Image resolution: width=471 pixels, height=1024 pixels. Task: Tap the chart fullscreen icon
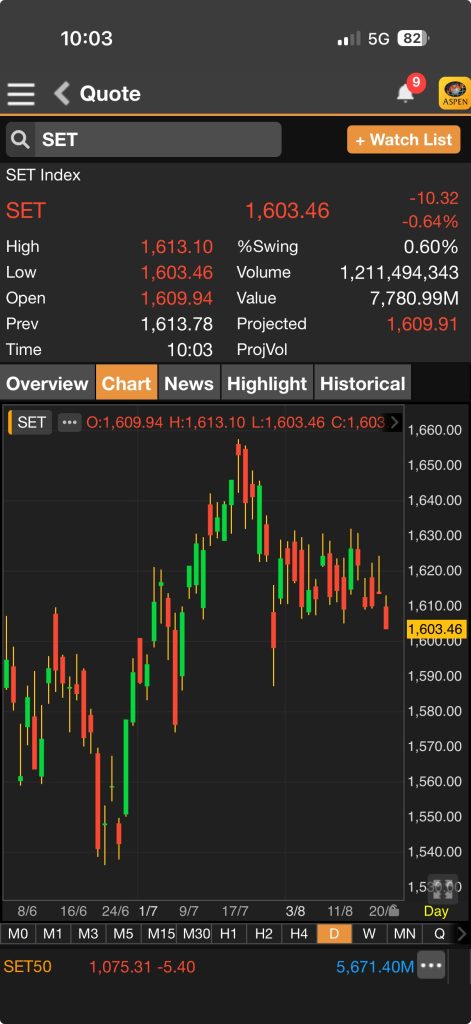pyautogui.click(x=444, y=888)
